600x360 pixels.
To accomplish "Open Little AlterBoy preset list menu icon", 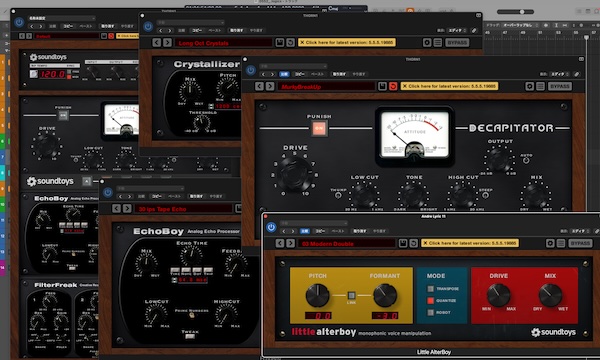I will [561, 243].
